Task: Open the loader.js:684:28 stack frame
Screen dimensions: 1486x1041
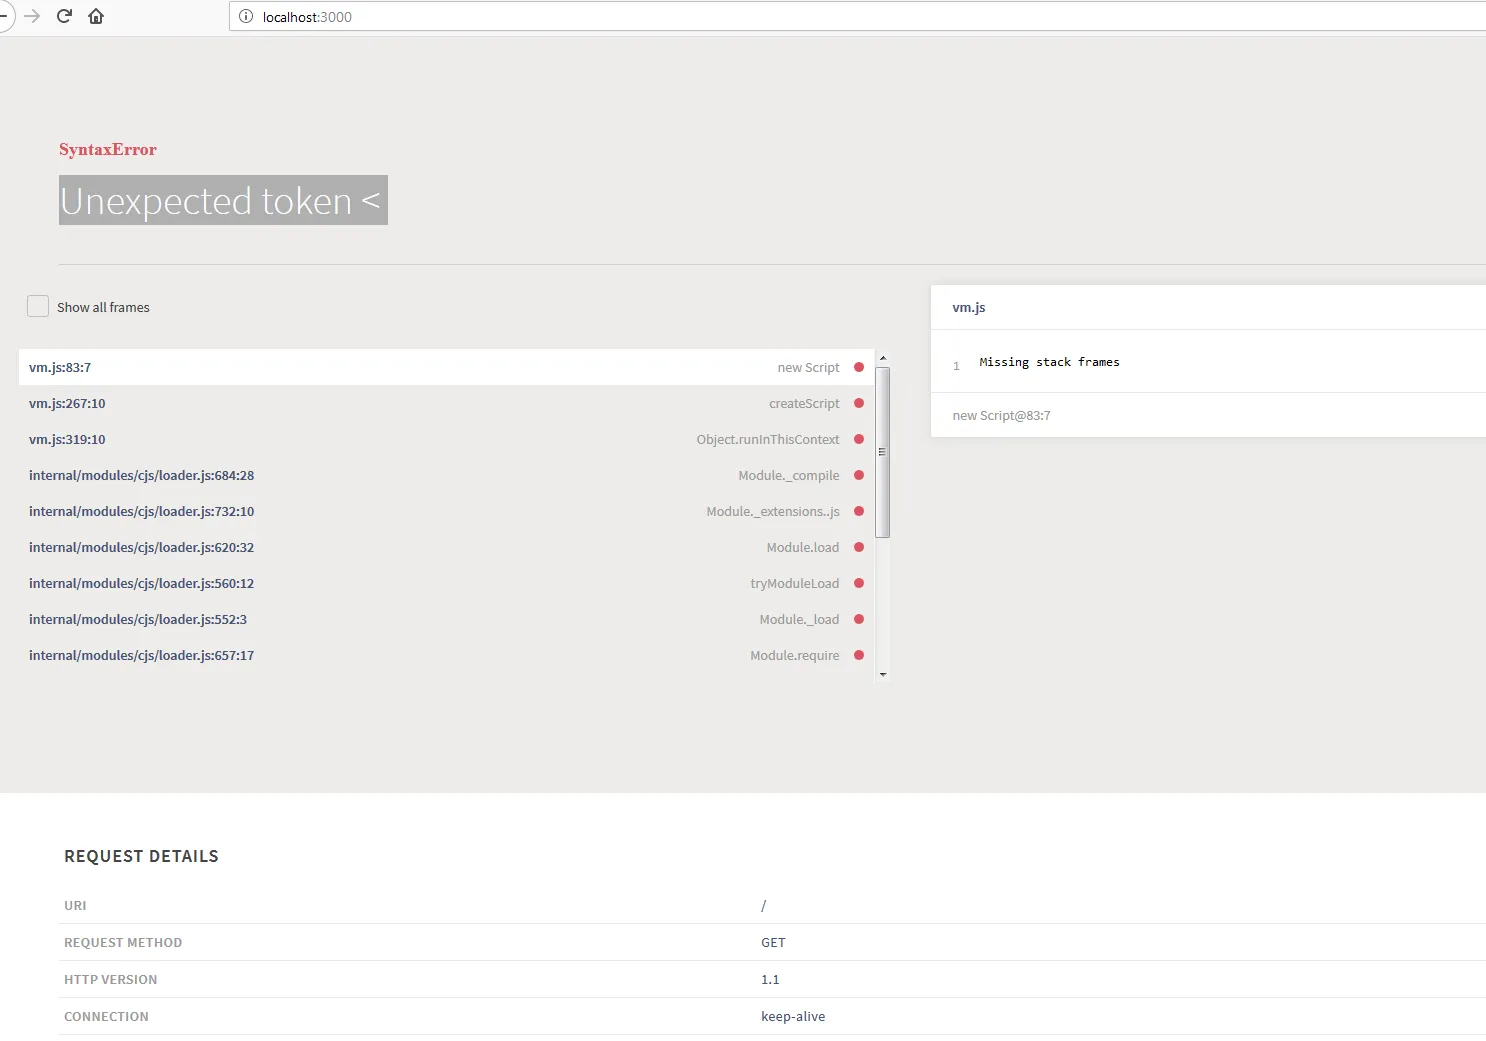Action: (446, 475)
